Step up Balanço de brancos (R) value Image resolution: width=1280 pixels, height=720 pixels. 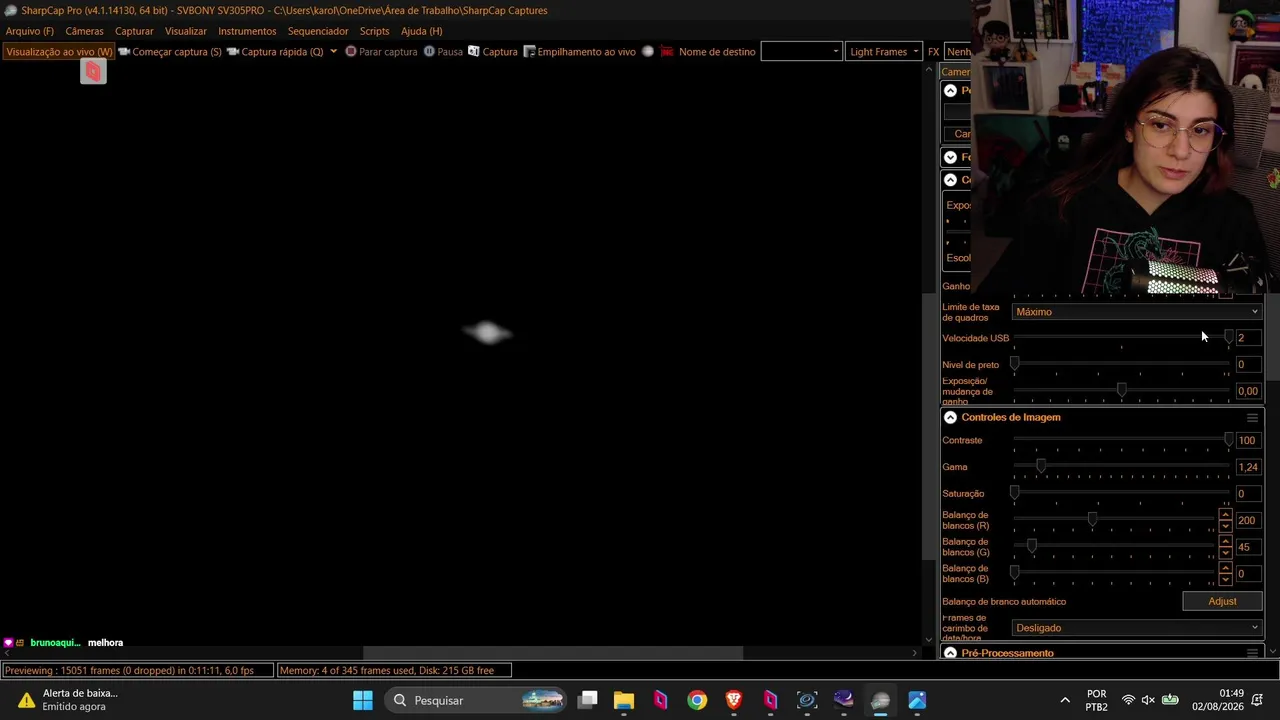tap(1225, 515)
